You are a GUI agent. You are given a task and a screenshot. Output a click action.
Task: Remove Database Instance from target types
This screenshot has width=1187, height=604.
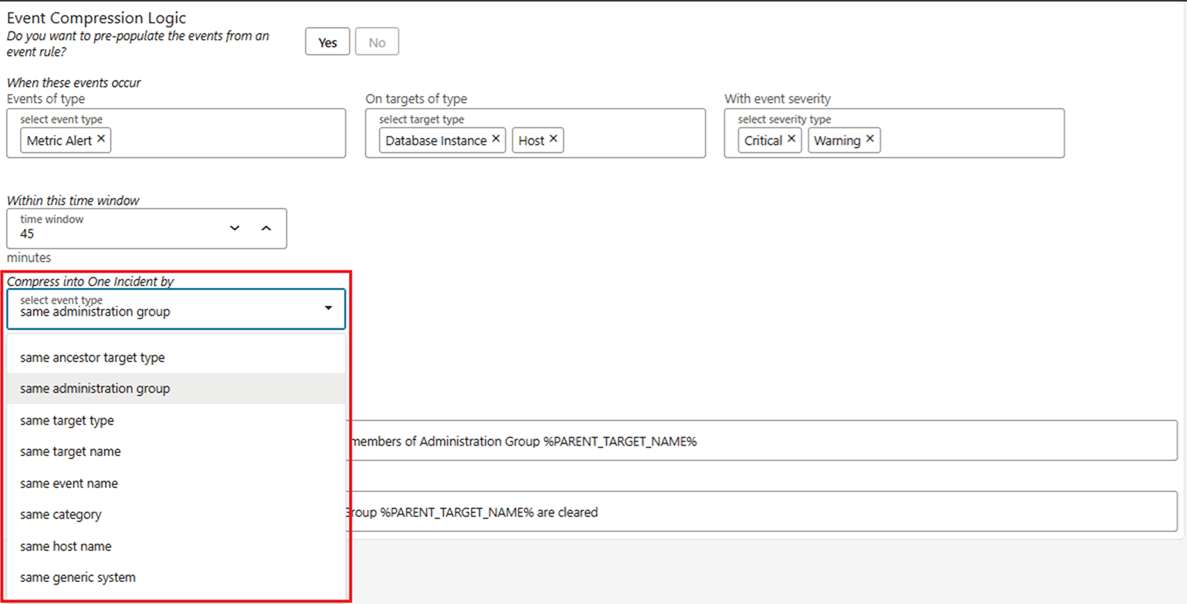pyautogui.click(x=496, y=140)
